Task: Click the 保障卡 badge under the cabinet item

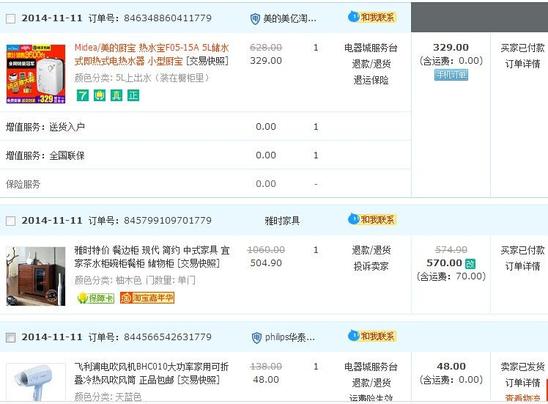Action: coord(96,298)
